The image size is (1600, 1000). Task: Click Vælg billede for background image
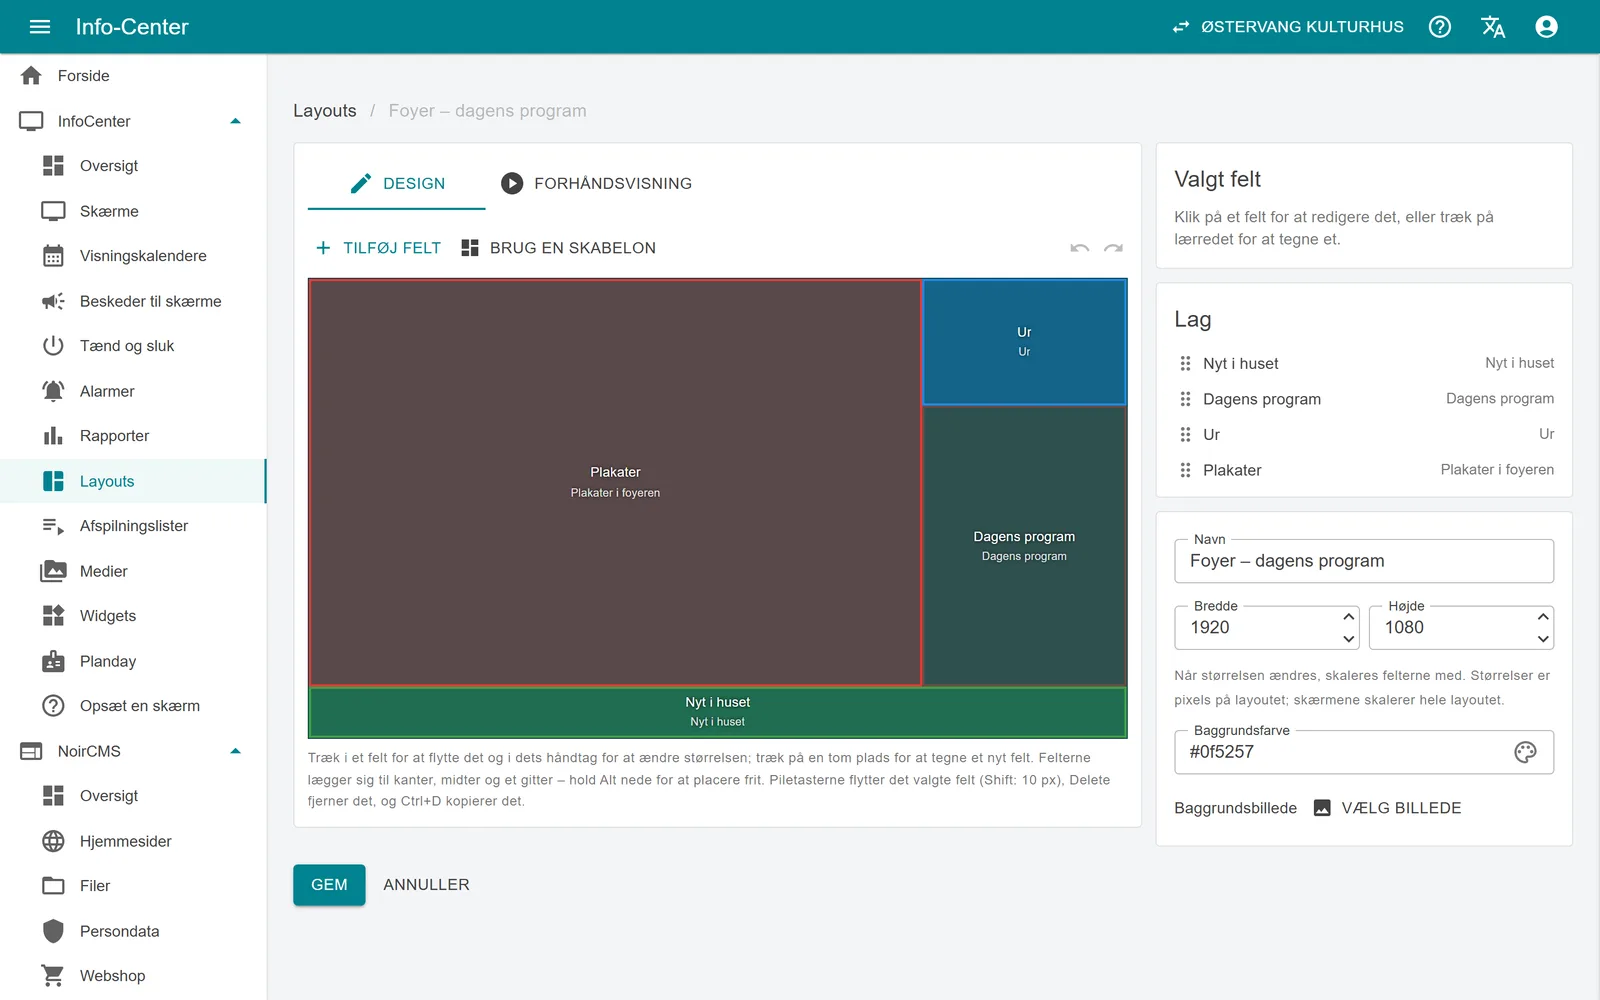click(x=1387, y=808)
